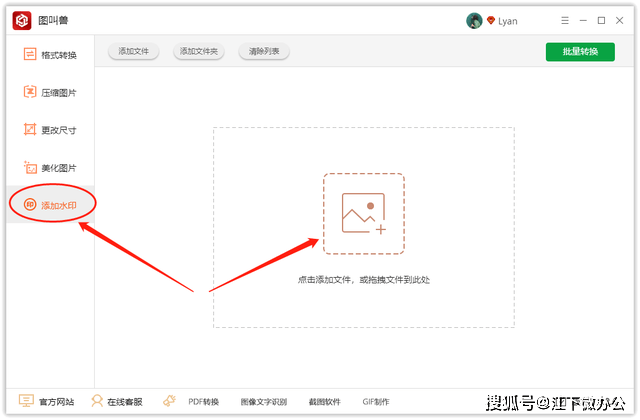Click the 截图软件 link
The height and width of the screenshot is (420, 640).
point(324,402)
